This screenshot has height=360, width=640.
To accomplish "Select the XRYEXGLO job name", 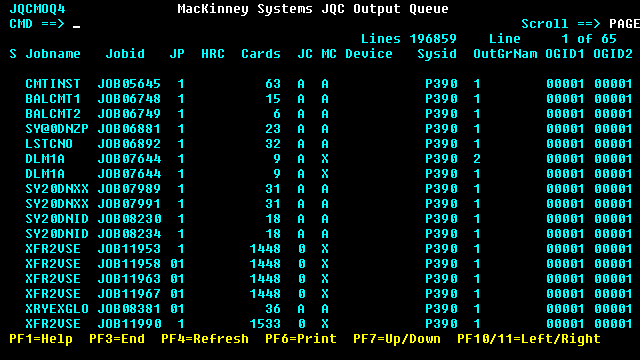I will coord(57,309).
